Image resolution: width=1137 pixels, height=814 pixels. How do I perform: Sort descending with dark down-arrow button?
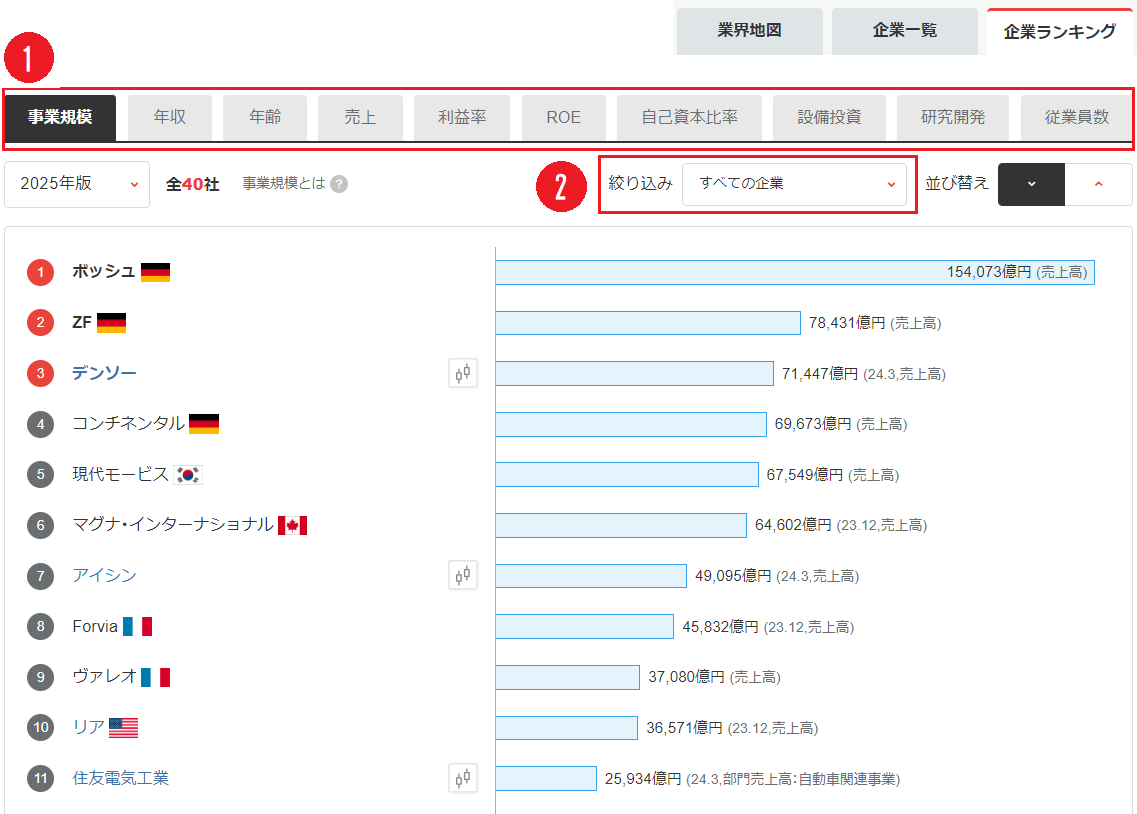[x=1031, y=184]
